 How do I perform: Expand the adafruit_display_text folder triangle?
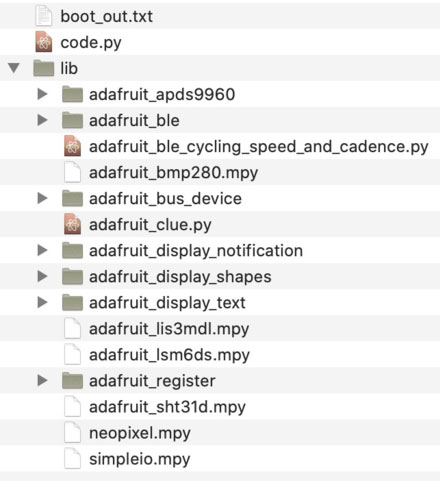[x=42, y=302]
